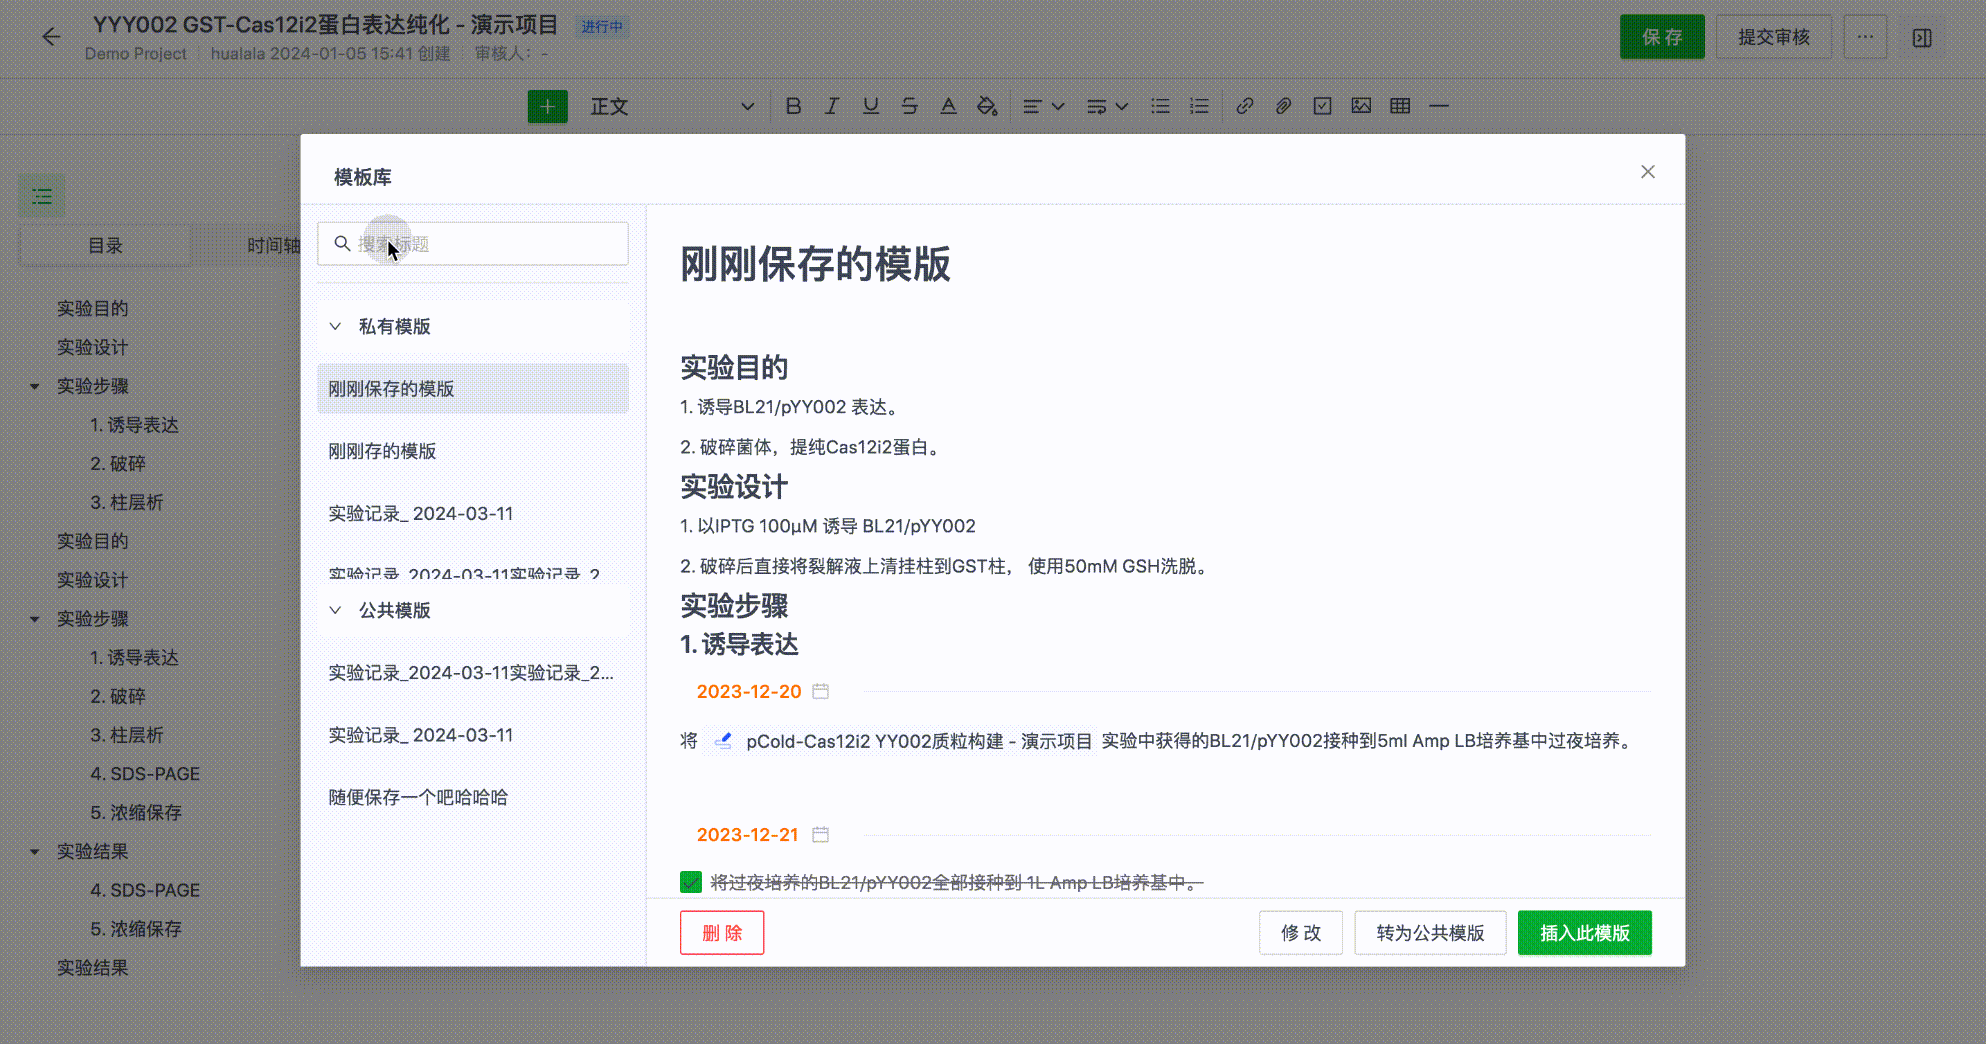Uncheck the green checkbox for overnight culture step
1986x1044 pixels.
691,882
